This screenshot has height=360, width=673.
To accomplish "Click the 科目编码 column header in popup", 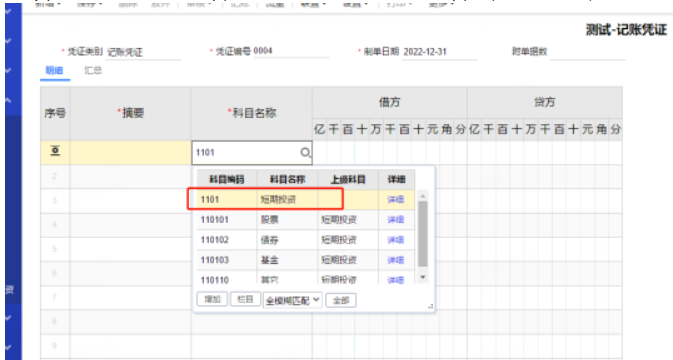I will click(x=227, y=179).
